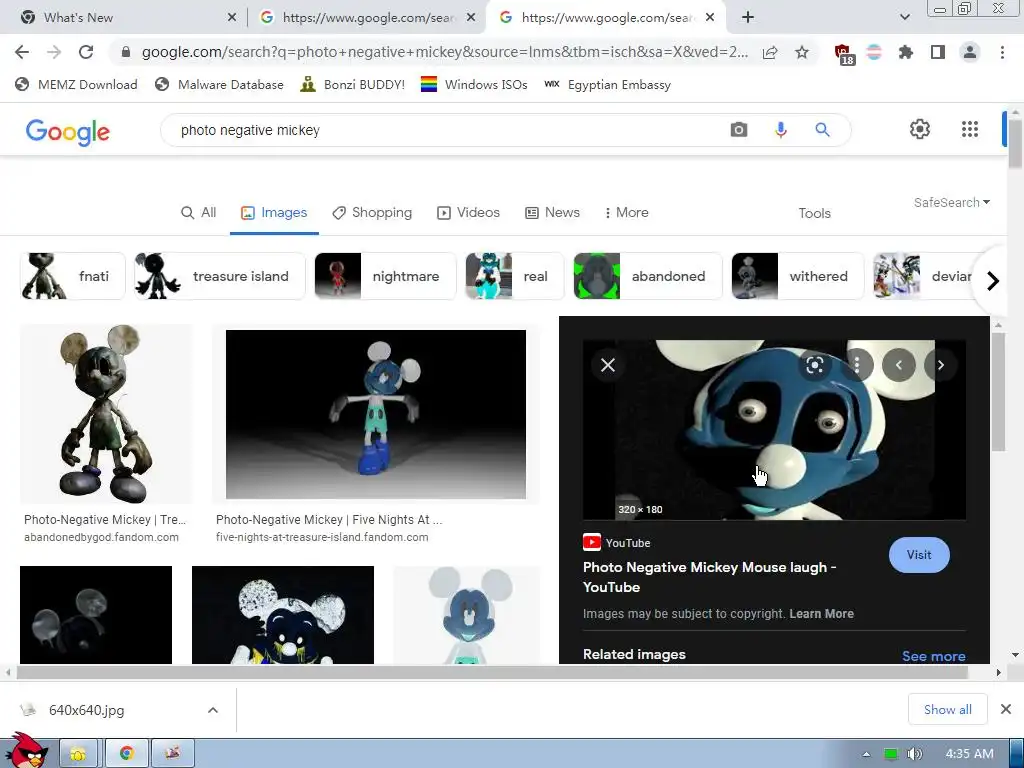
Task: Open taskbar volume control
Action: pyautogui.click(x=915, y=754)
